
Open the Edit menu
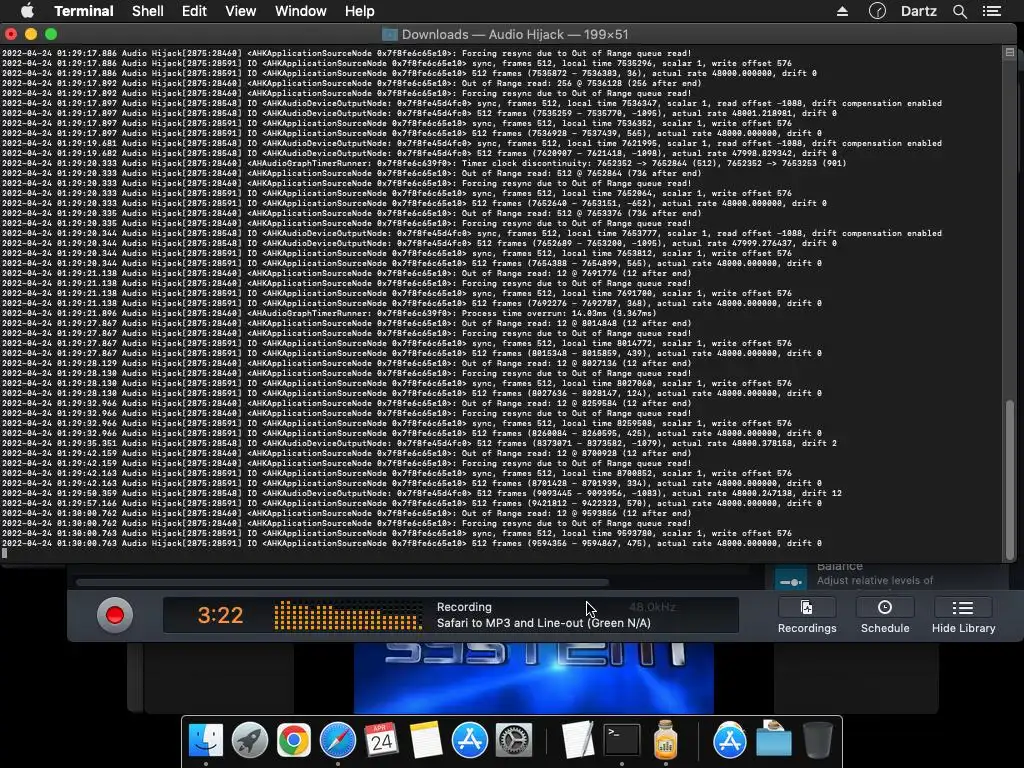pos(194,11)
